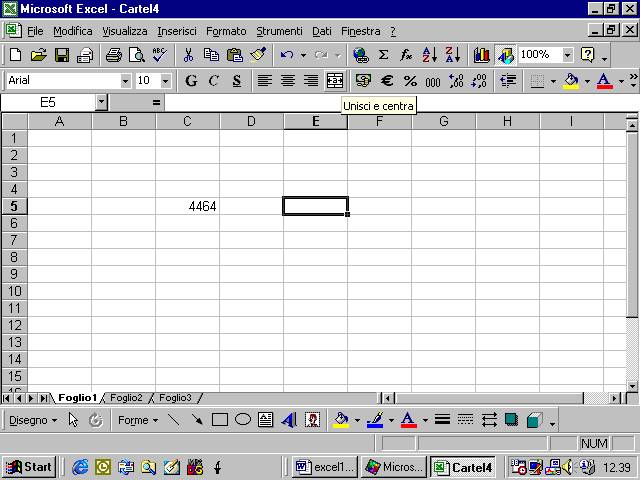Open an existing file via folder icon
The height and width of the screenshot is (480, 640).
click(x=39, y=55)
